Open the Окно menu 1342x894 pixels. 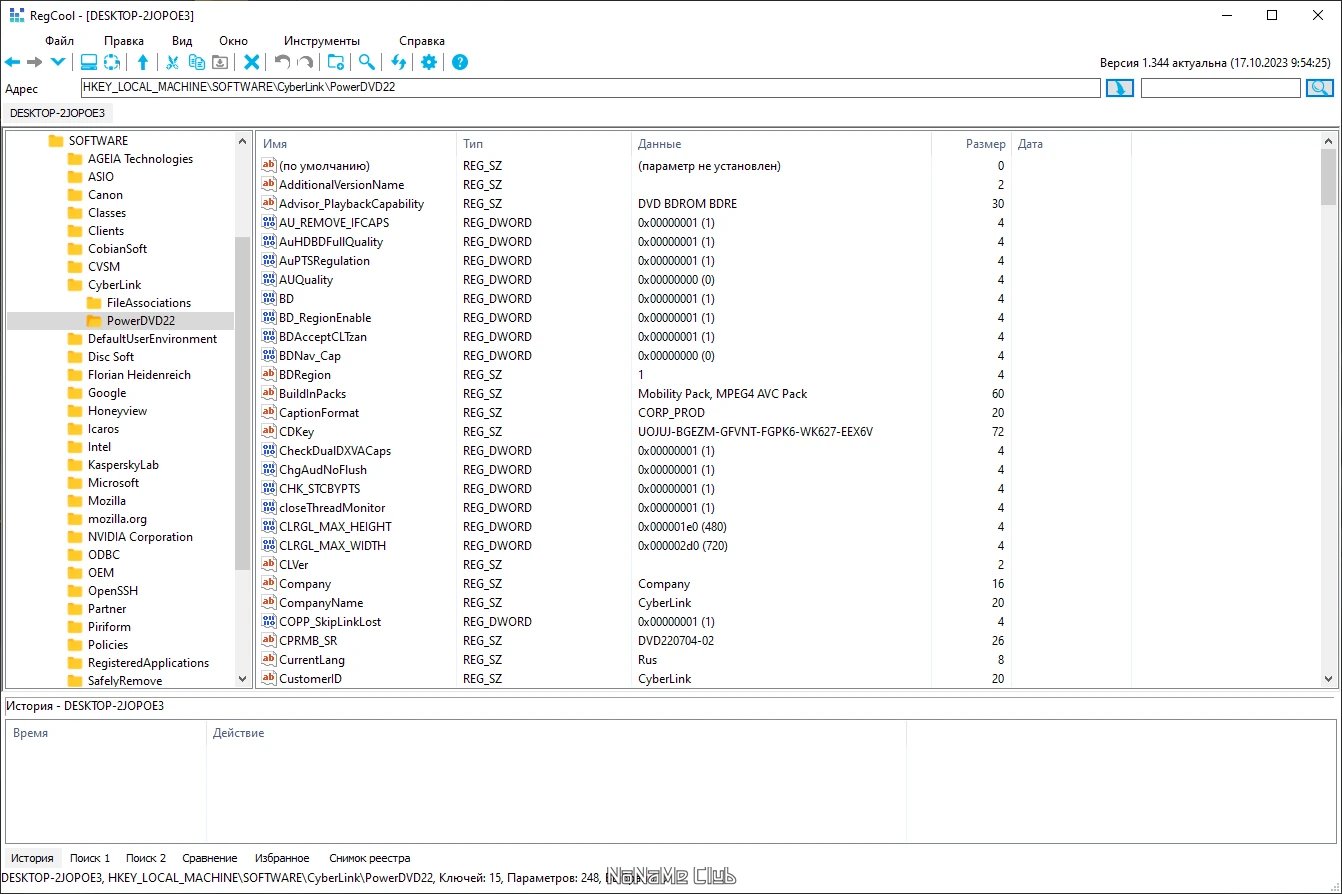233,41
